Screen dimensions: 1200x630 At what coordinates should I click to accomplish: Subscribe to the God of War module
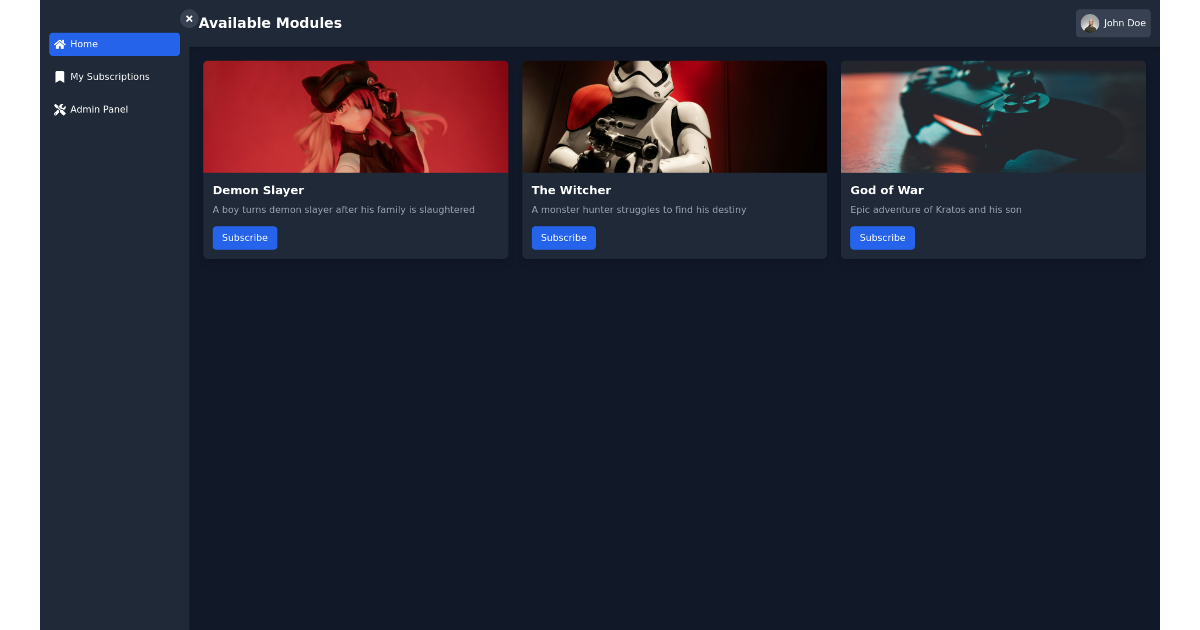[882, 238]
